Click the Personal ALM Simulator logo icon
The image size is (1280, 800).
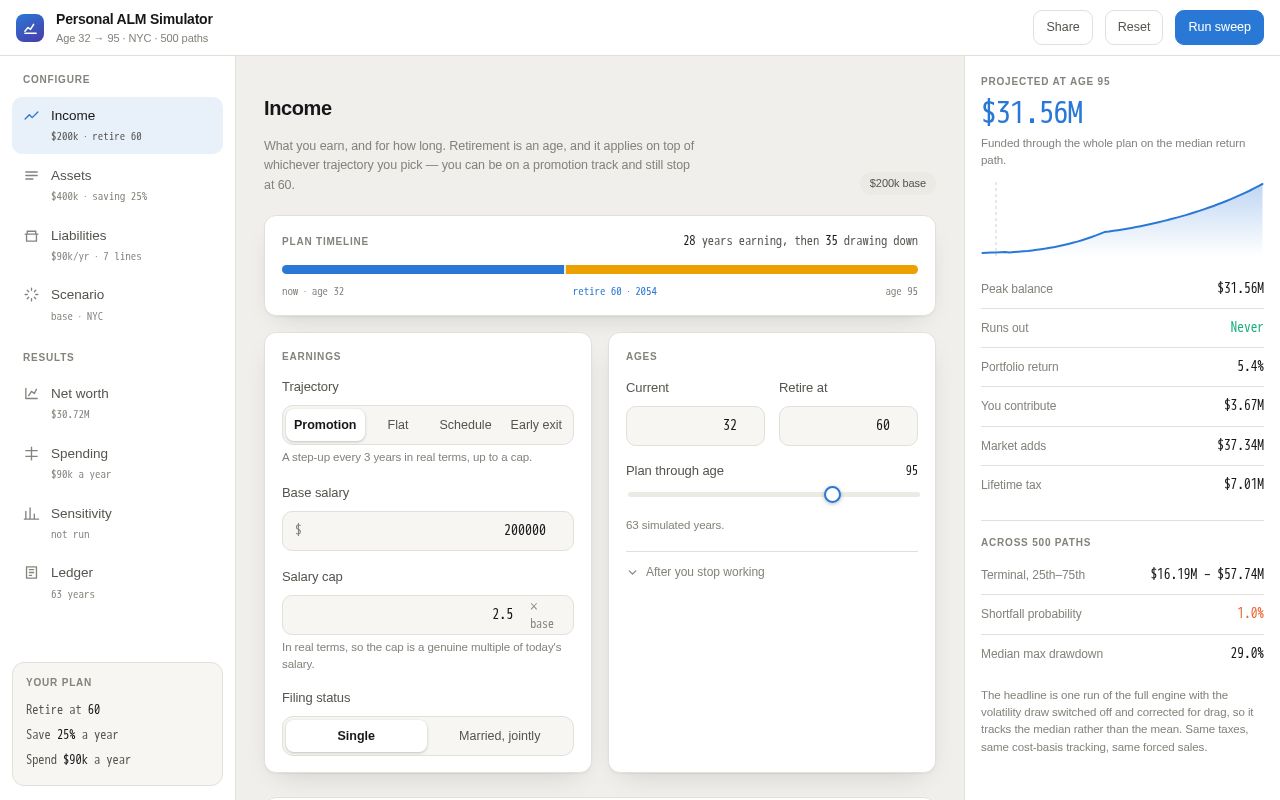coord(30,28)
